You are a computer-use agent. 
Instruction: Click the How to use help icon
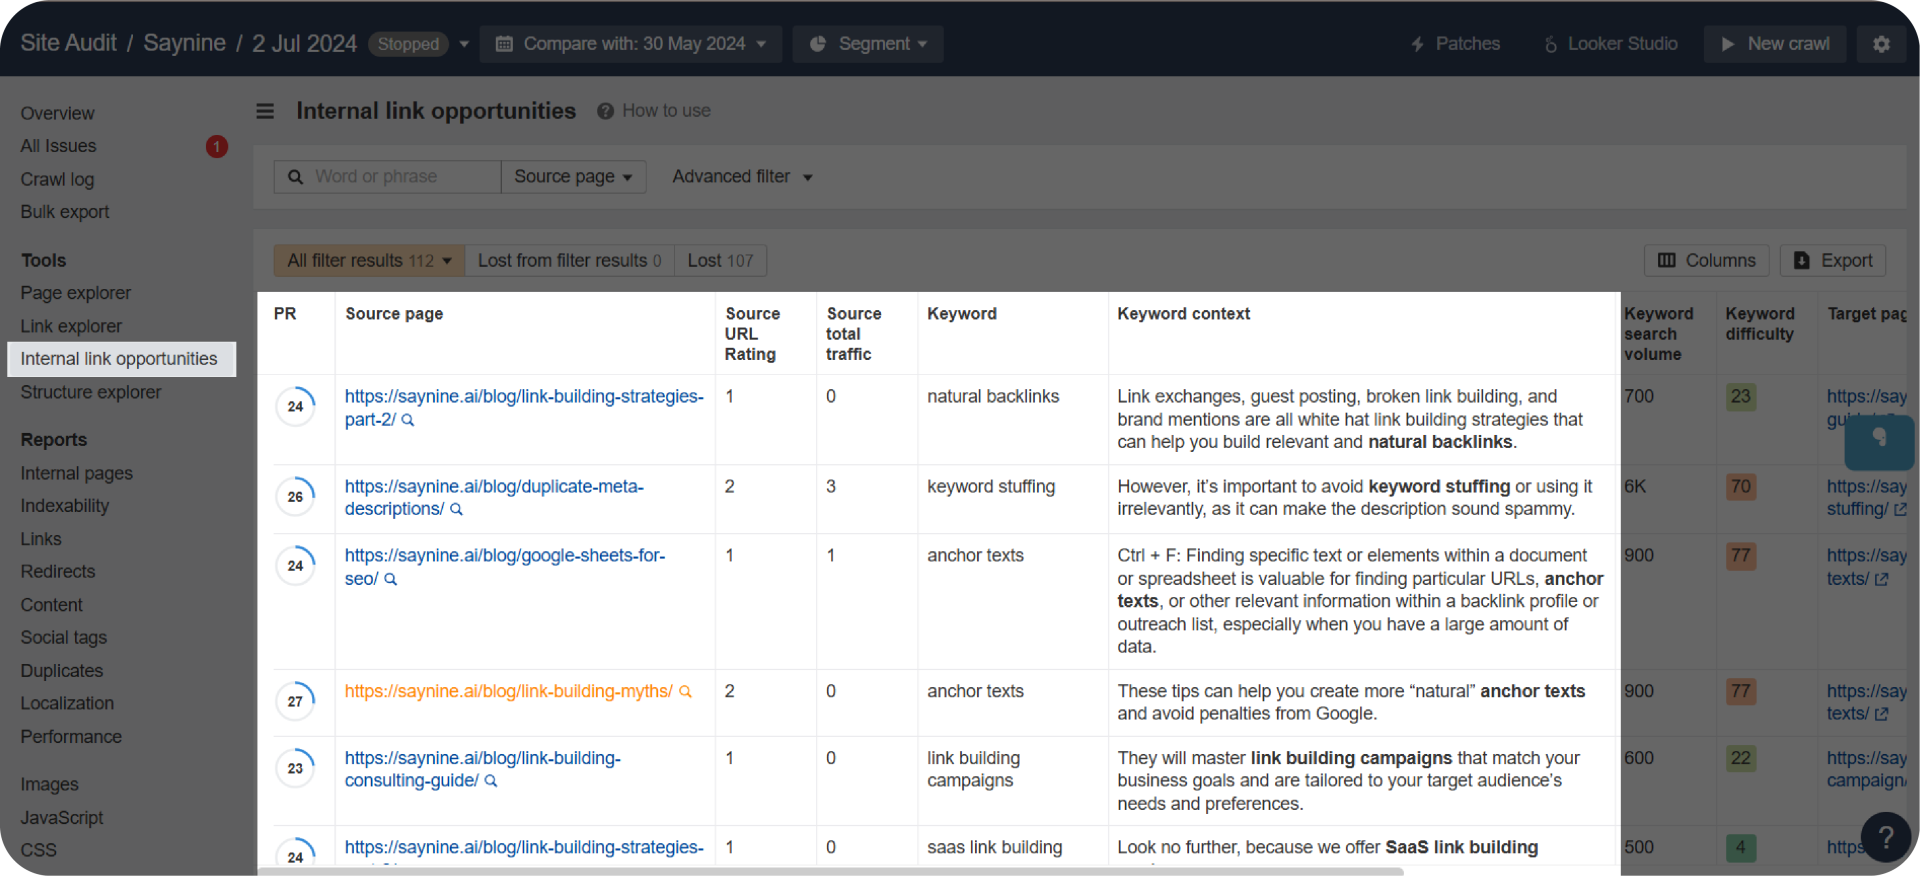[605, 111]
